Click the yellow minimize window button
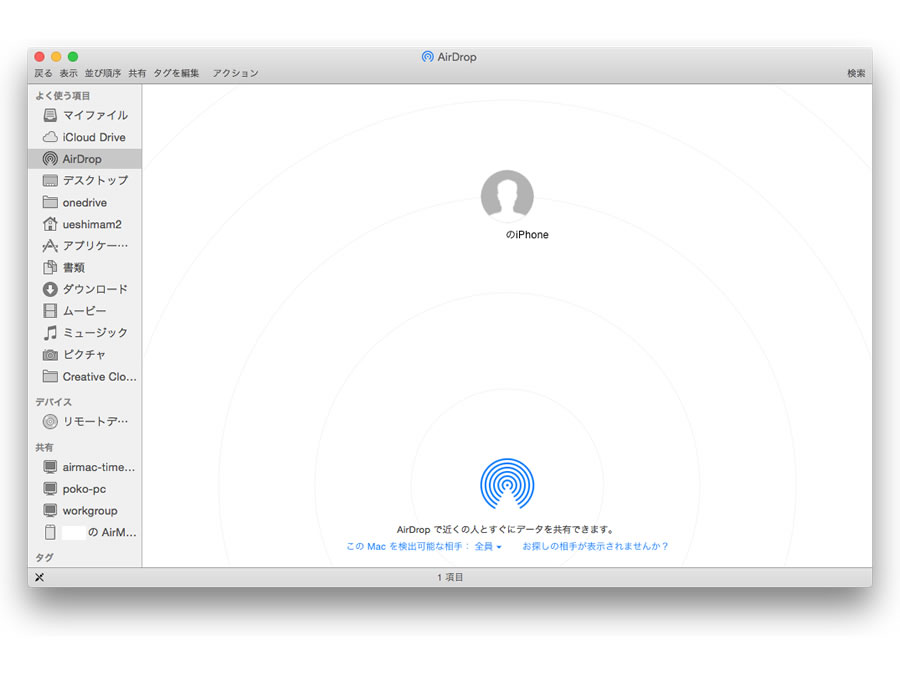 [56, 56]
